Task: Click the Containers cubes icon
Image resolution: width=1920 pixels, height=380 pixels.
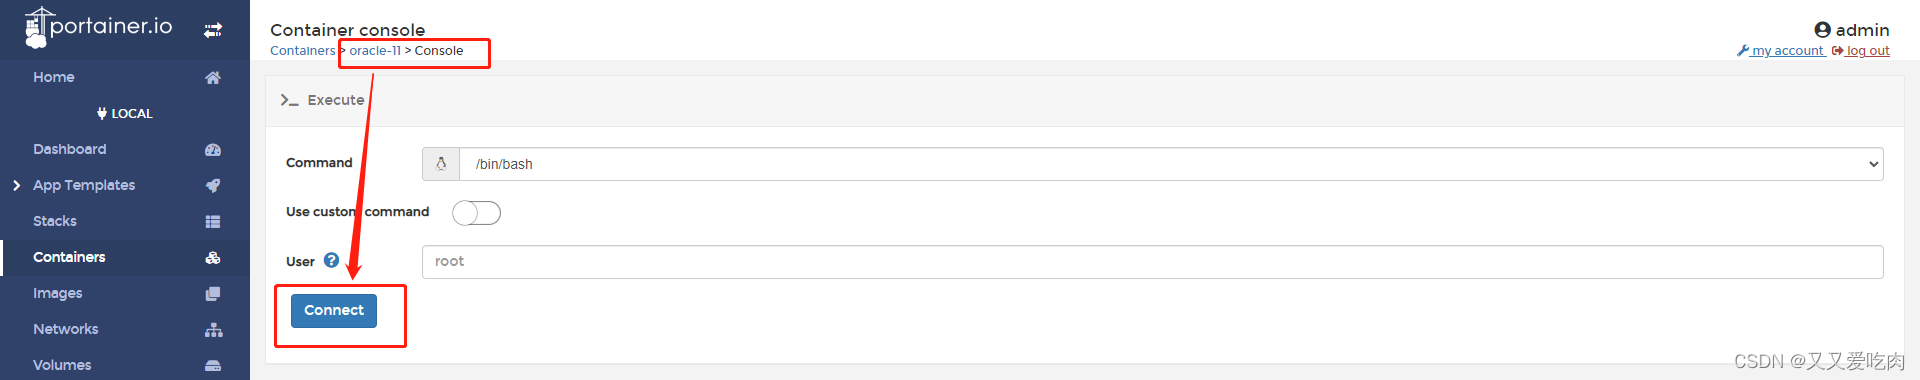Action: 213,258
